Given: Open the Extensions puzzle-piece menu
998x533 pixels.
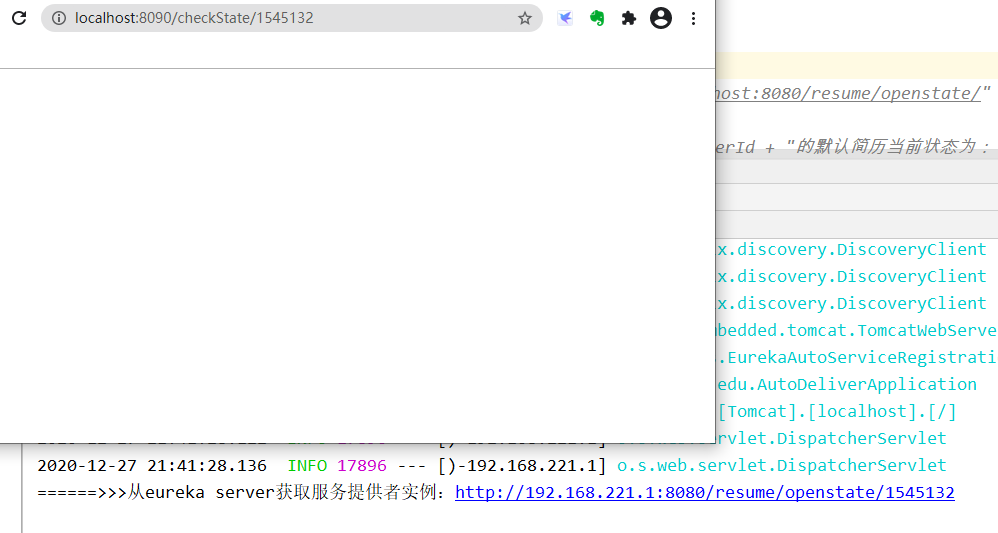Looking at the screenshot, I should (x=629, y=18).
